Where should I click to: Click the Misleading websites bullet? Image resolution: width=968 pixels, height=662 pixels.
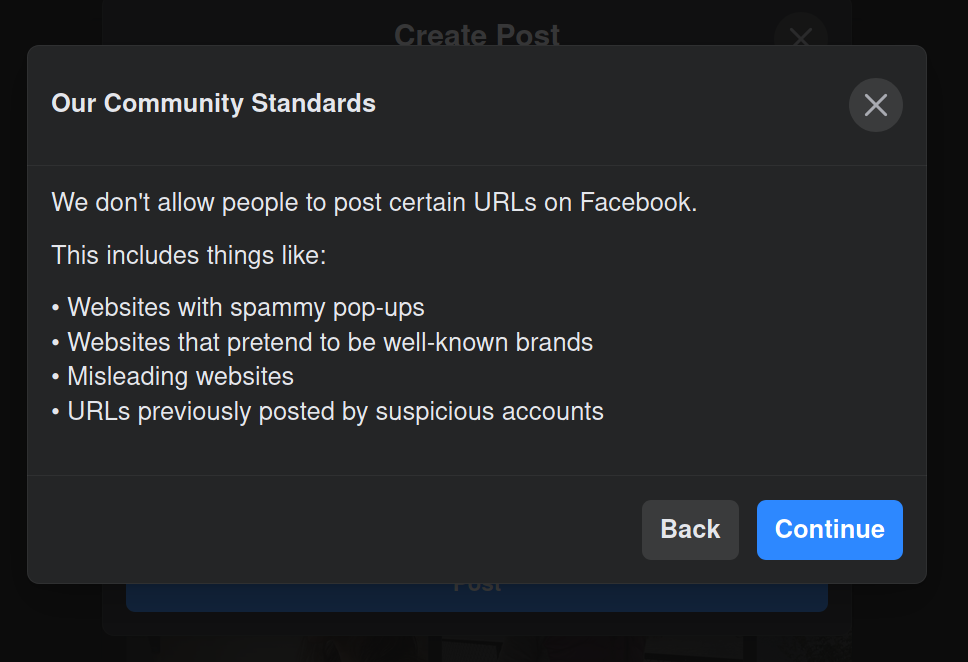[173, 377]
